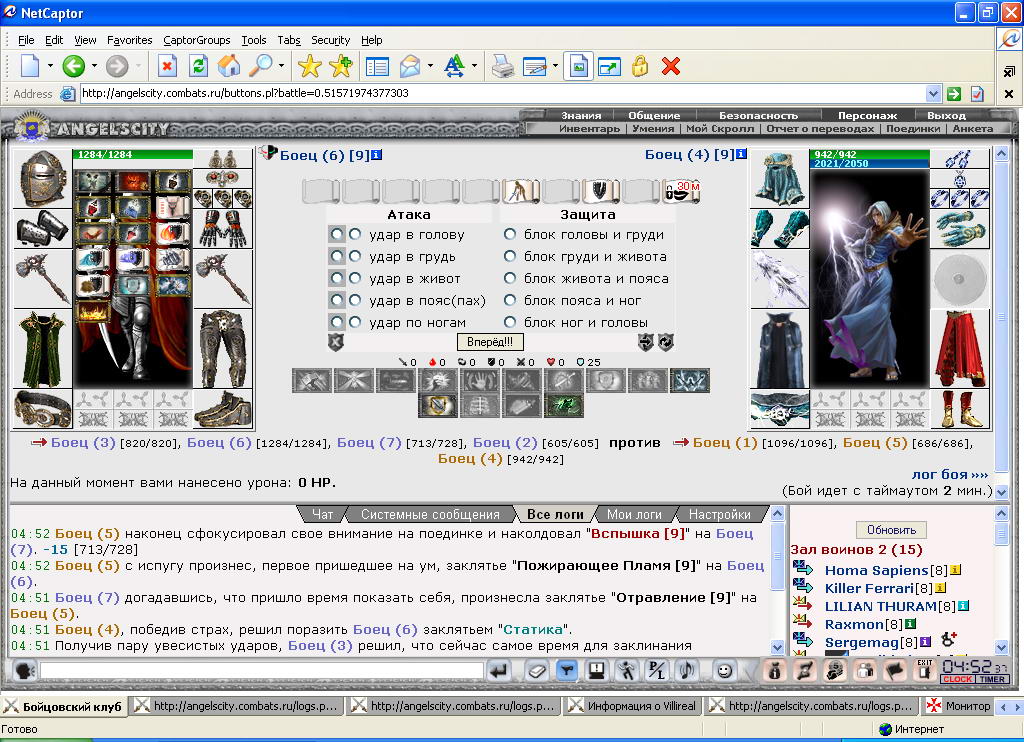Open the Favorites menu
The height and width of the screenshot is (742, 1024).
129,40
